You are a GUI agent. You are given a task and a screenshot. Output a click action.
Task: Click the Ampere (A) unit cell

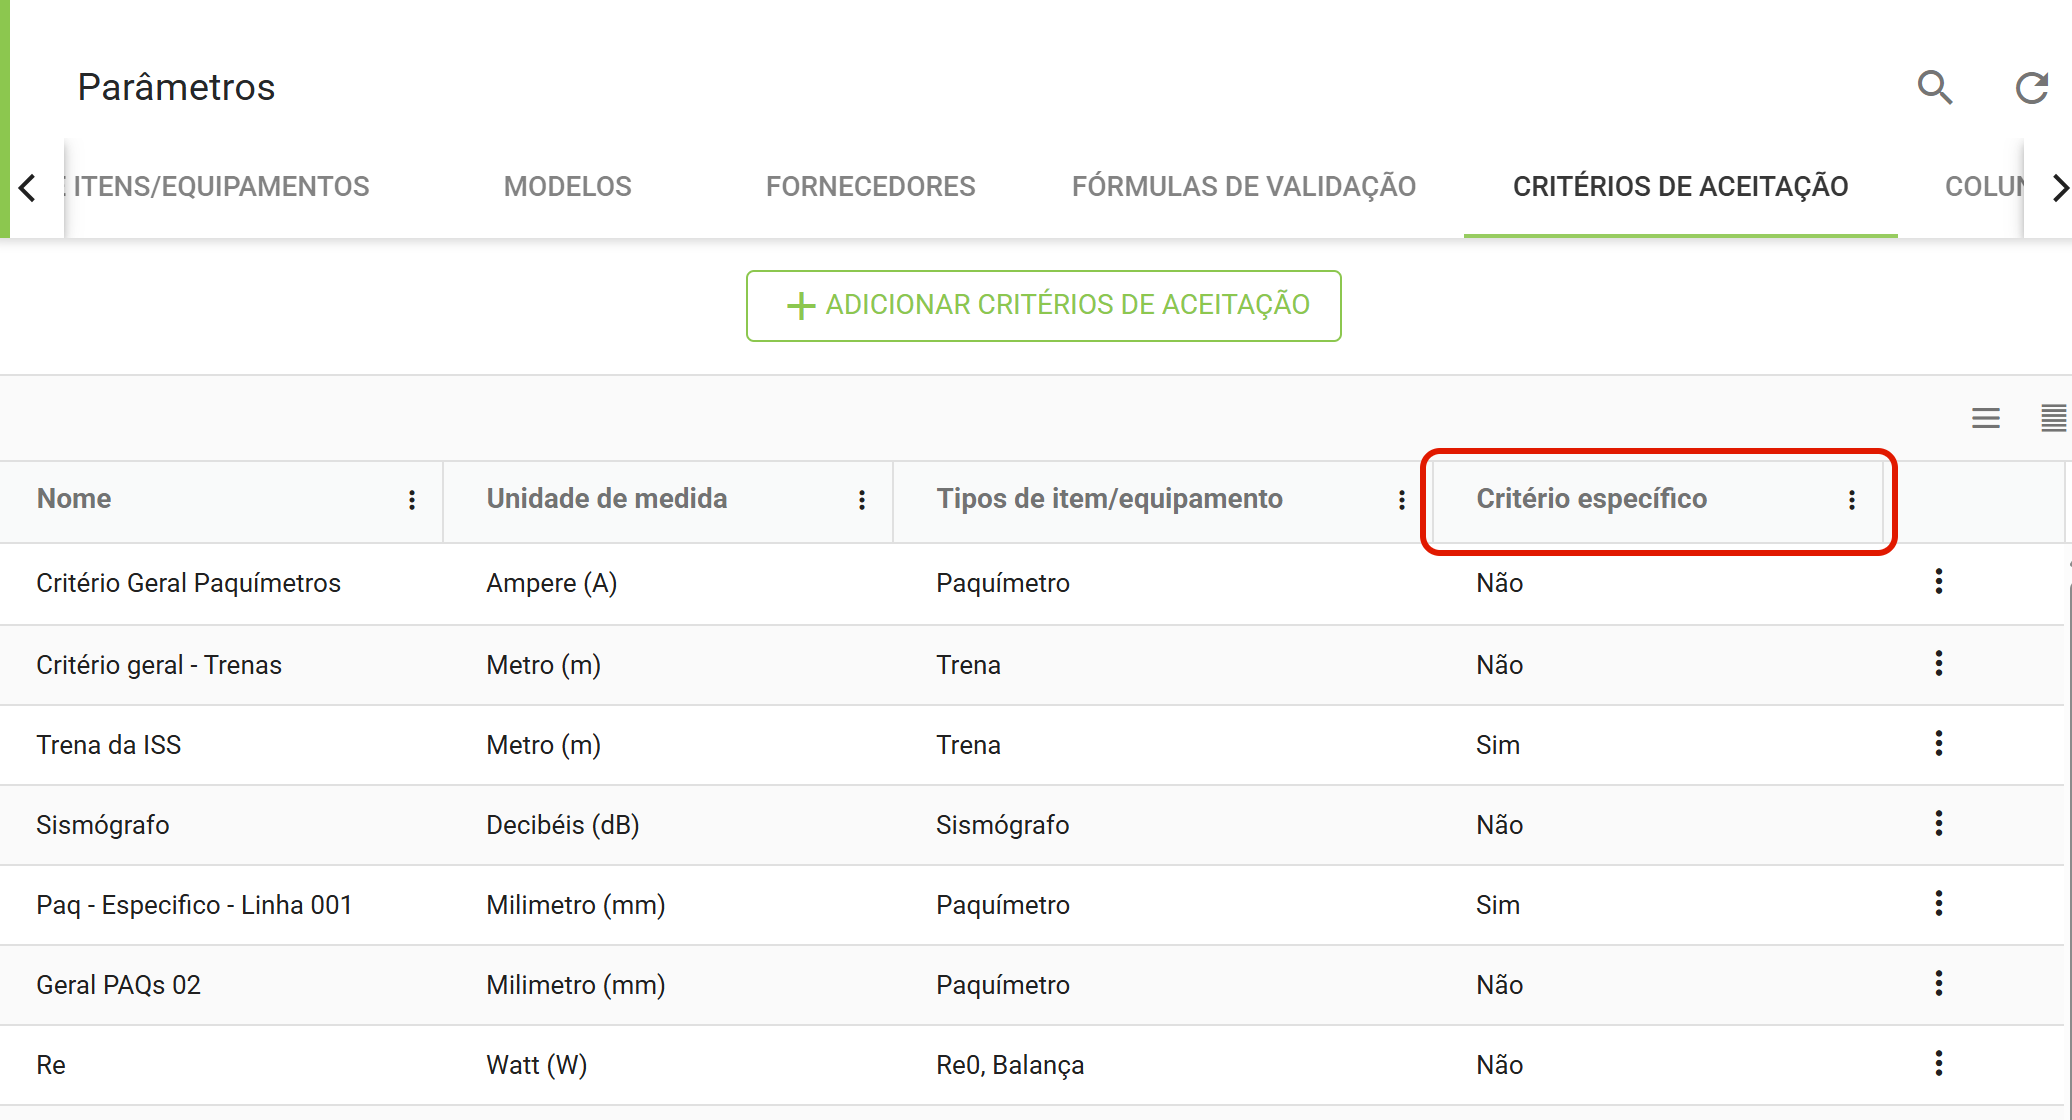click(x=552, y=583)
